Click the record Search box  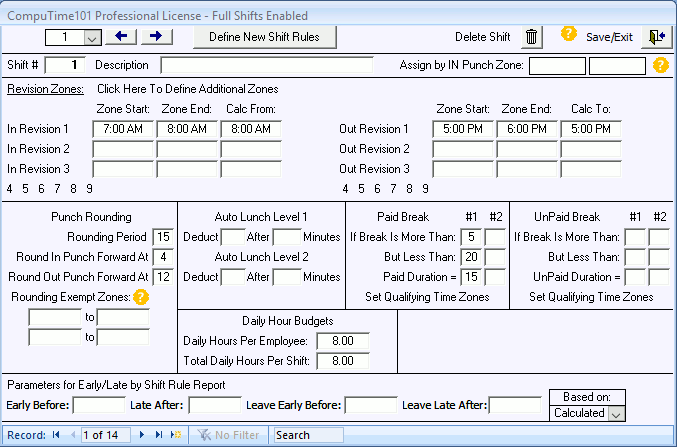pos(309,435)
